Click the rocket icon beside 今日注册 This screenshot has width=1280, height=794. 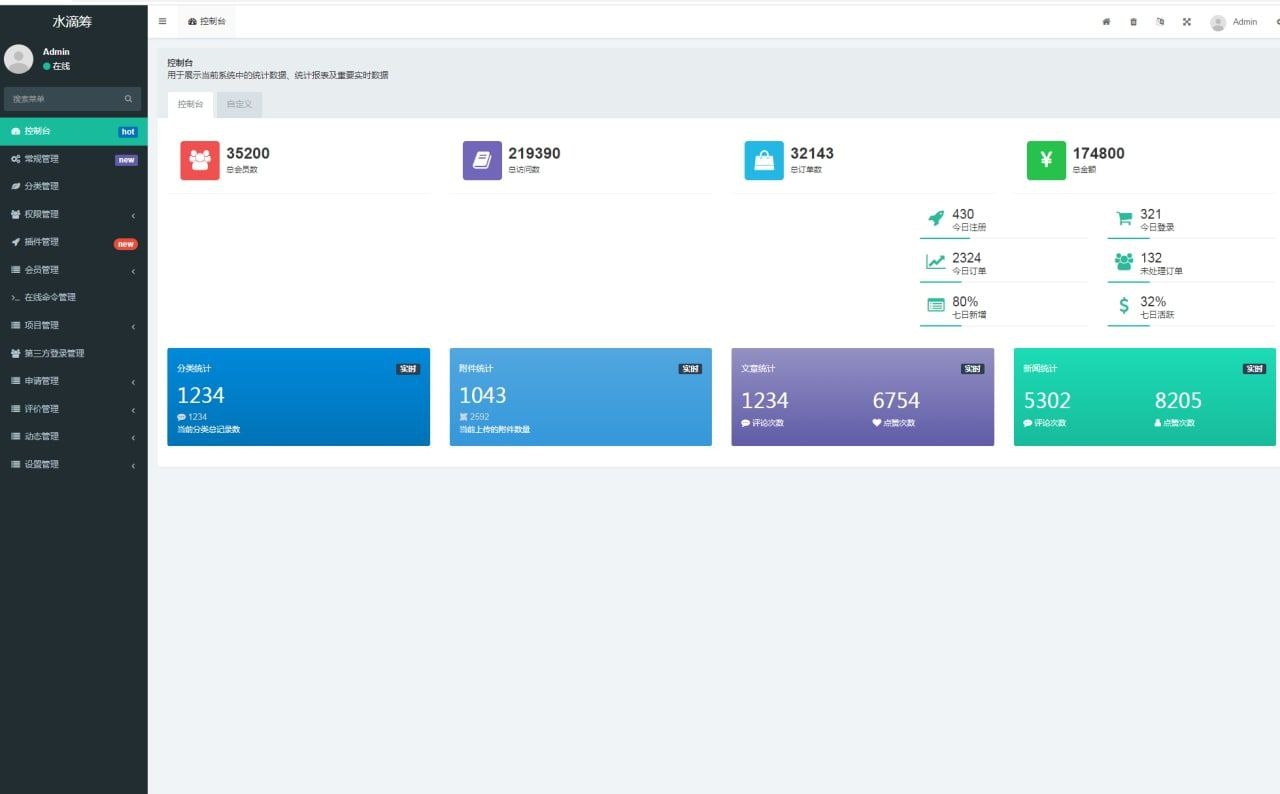coord(935,218)
